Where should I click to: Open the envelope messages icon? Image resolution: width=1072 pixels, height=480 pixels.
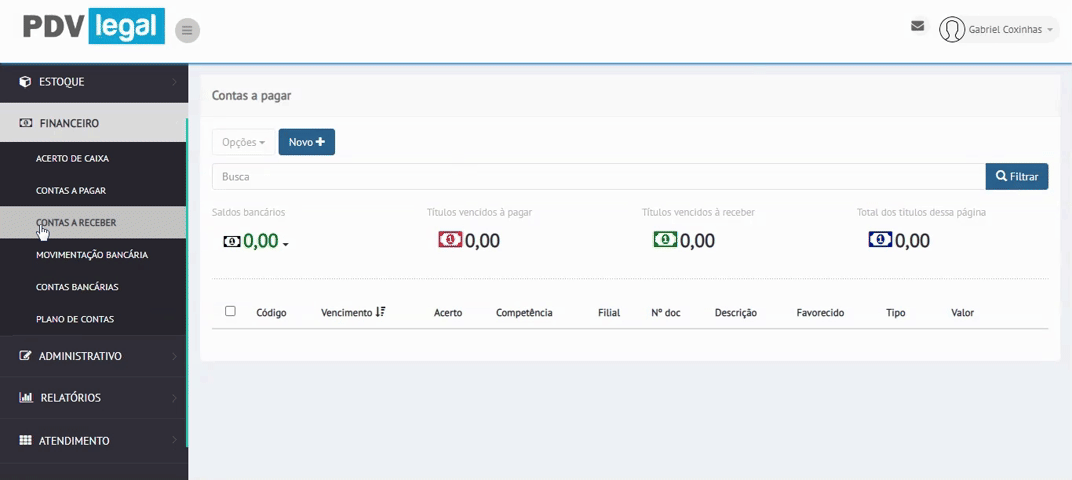pos(917,26)
